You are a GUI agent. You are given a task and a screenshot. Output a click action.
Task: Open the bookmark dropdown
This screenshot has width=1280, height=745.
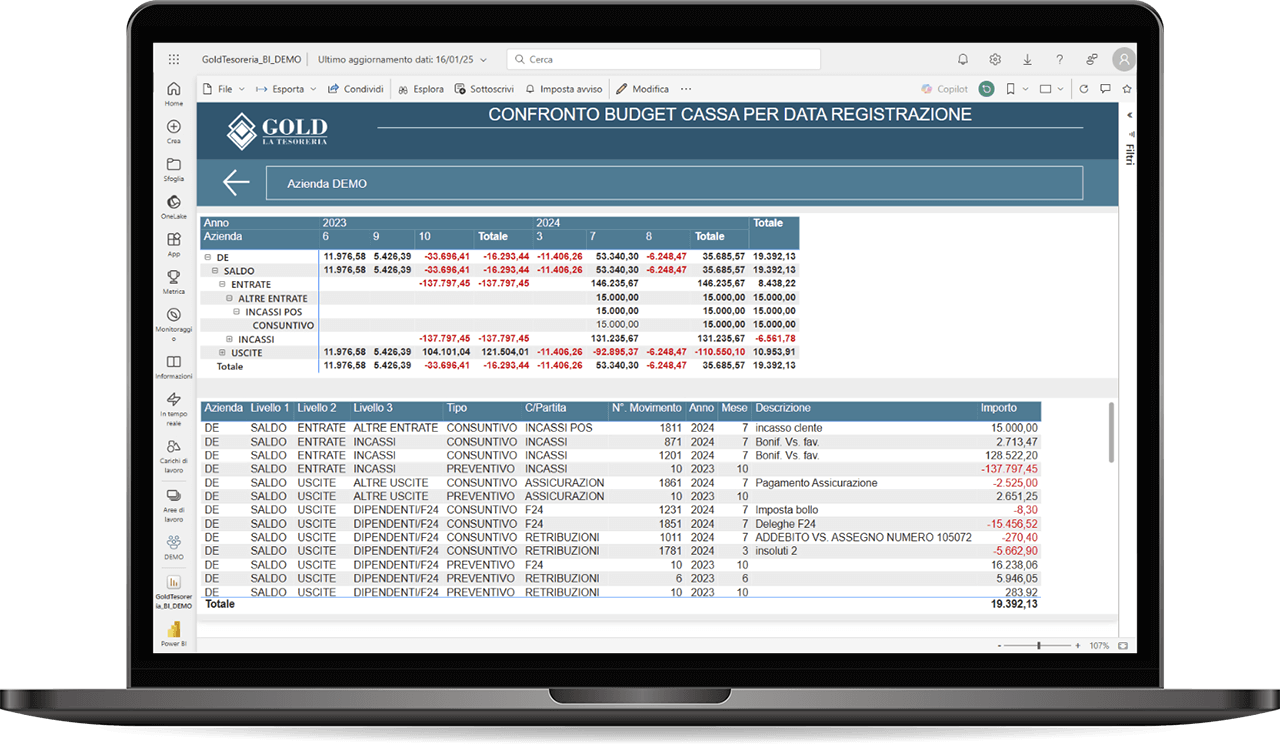[x=1015, y=89]
